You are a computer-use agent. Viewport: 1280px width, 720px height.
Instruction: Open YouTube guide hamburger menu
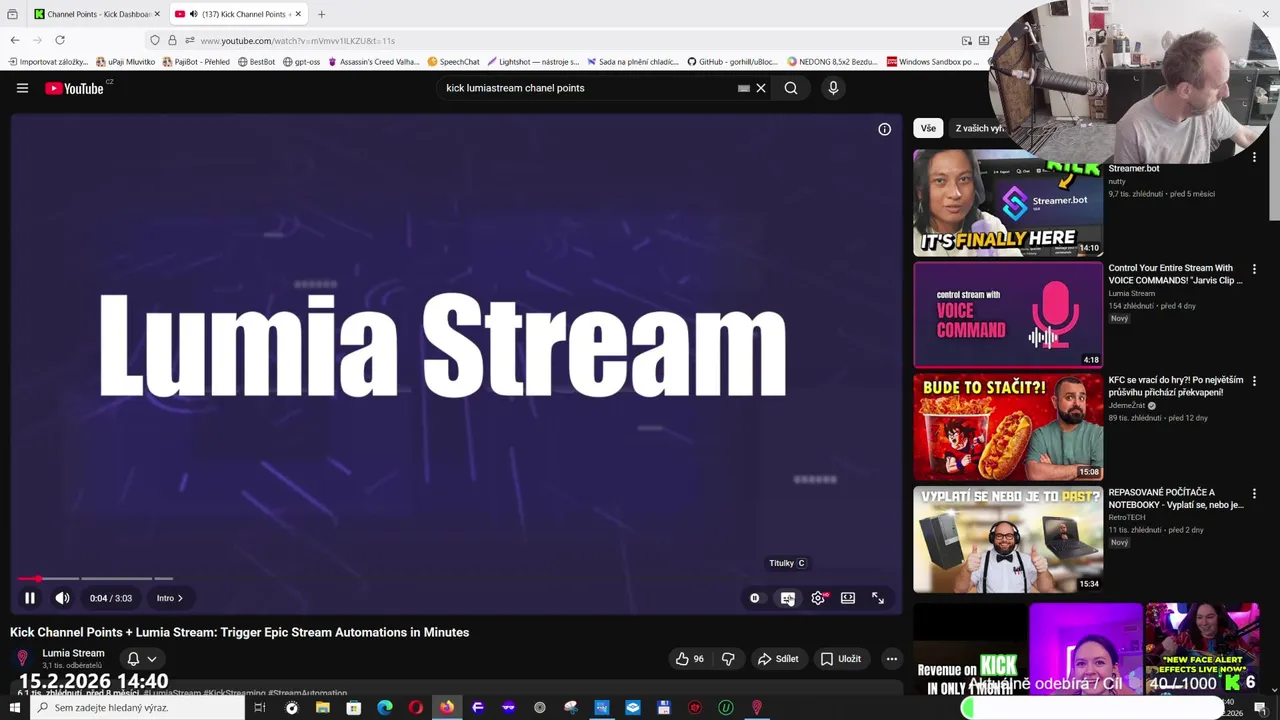22,88
